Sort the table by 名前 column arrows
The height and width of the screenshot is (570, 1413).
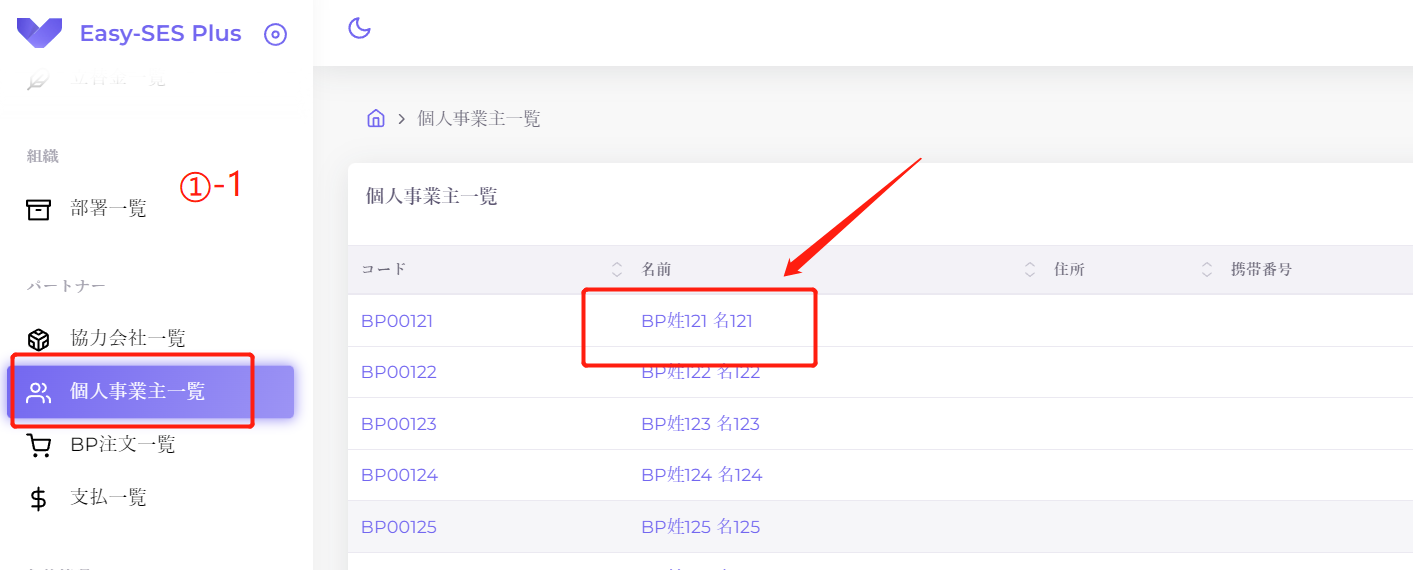(1030, 269)
